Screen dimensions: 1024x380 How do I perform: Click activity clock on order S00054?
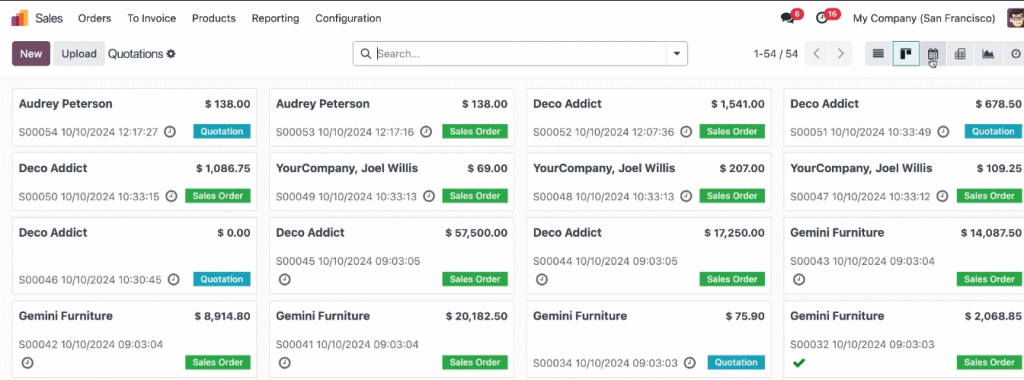click(x=169, y=132)
